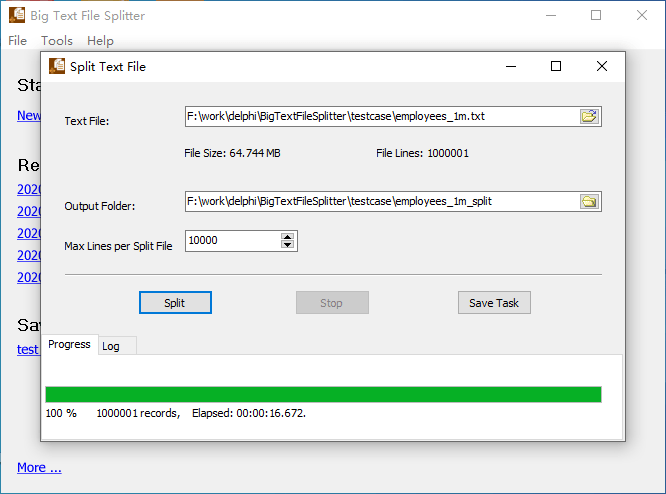
Task: Click the Big Text File Splitter app icon
Action: point(17,15)
